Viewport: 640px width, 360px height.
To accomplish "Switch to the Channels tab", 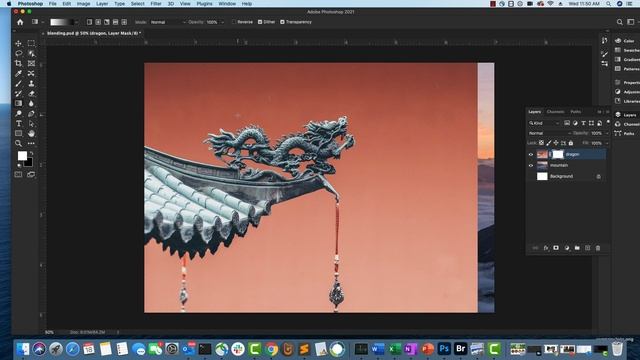I will coord(555,111).
